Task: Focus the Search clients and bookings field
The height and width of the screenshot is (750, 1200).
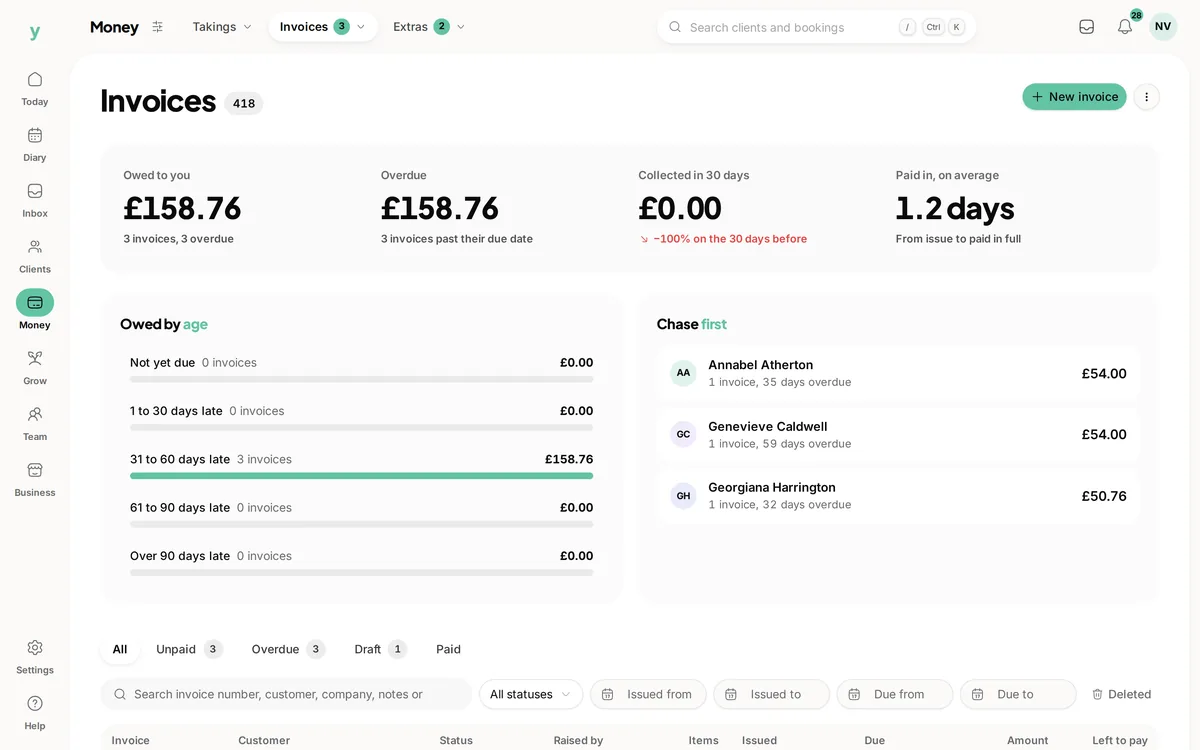Action: coord(816,27)
